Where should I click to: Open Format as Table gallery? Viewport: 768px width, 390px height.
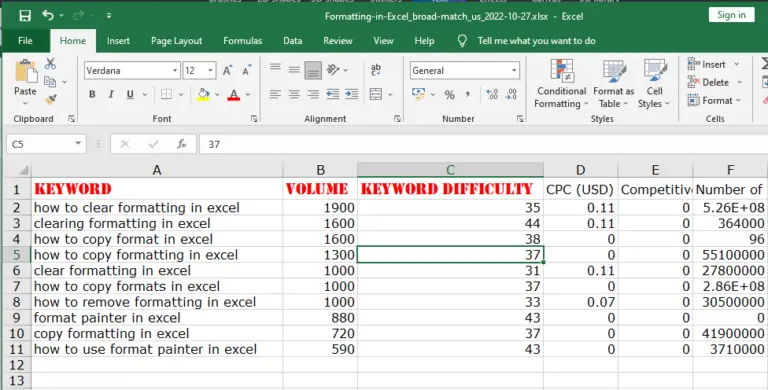coord(613,84)
